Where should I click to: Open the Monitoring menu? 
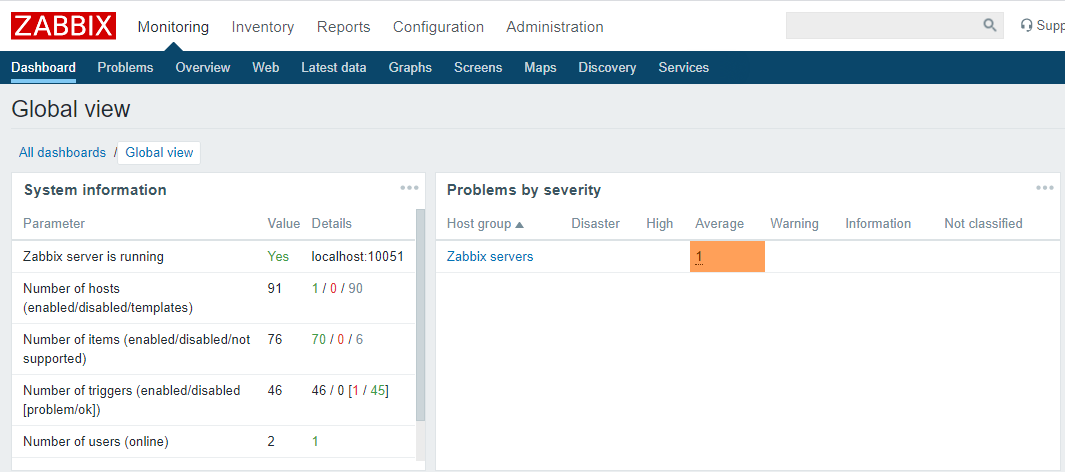pos(173,27)
